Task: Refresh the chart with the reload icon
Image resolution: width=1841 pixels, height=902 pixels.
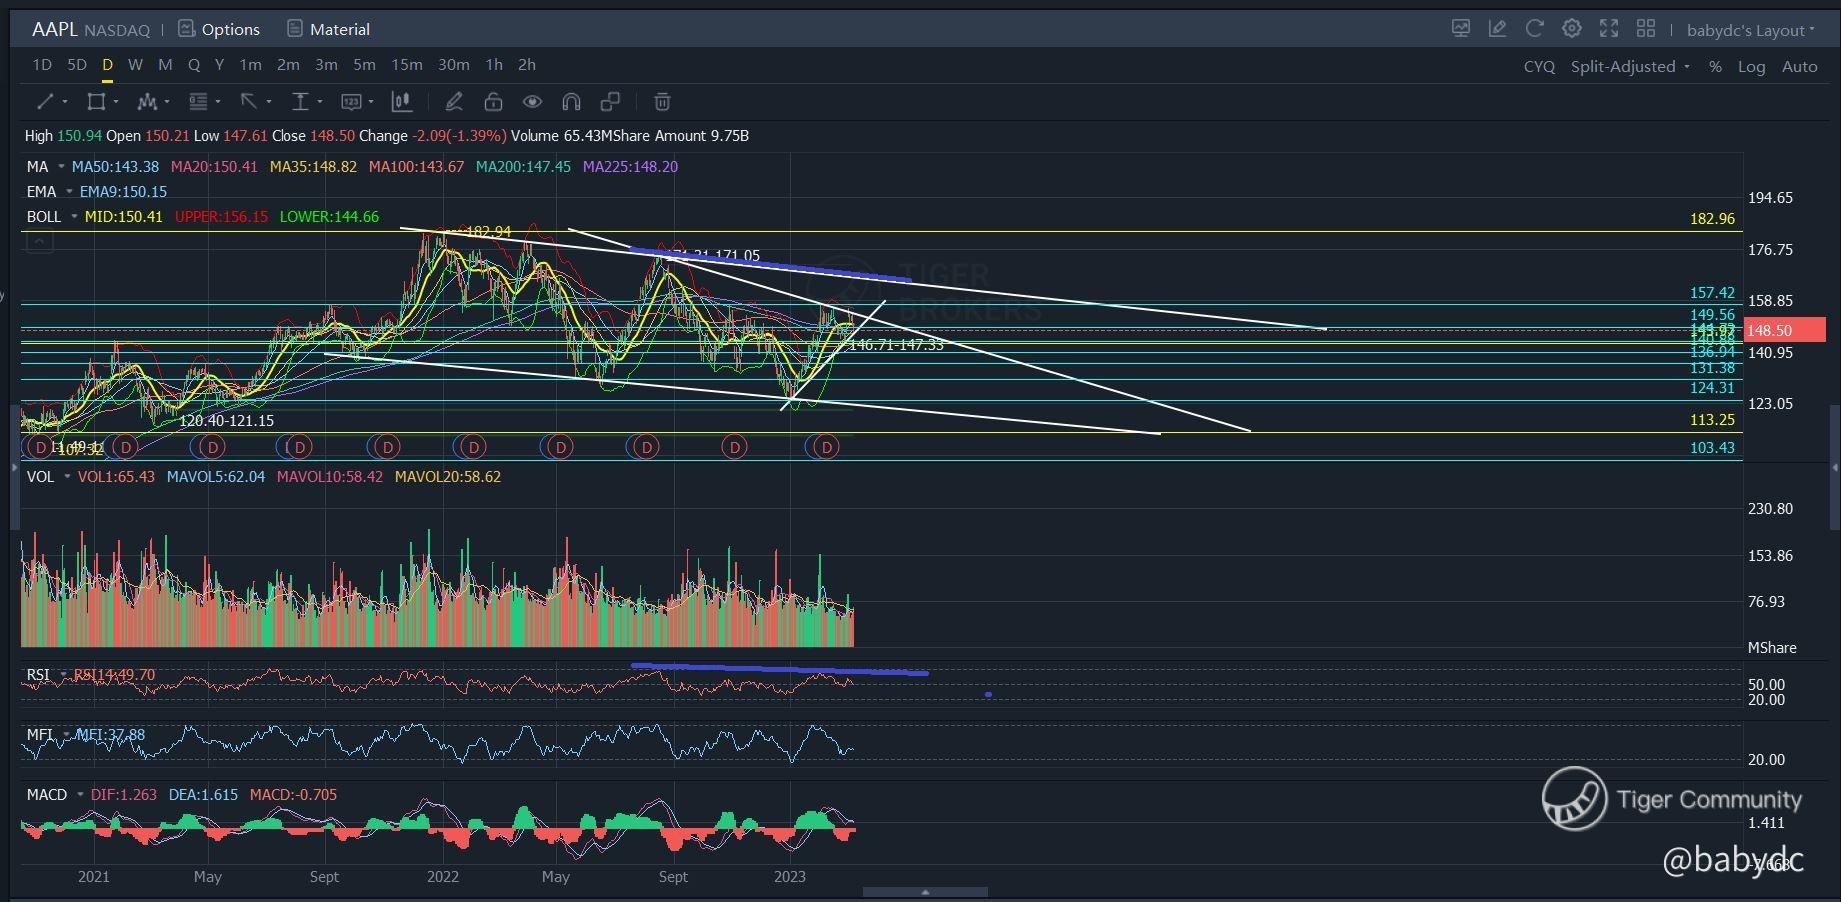Action: [1534, 29]
